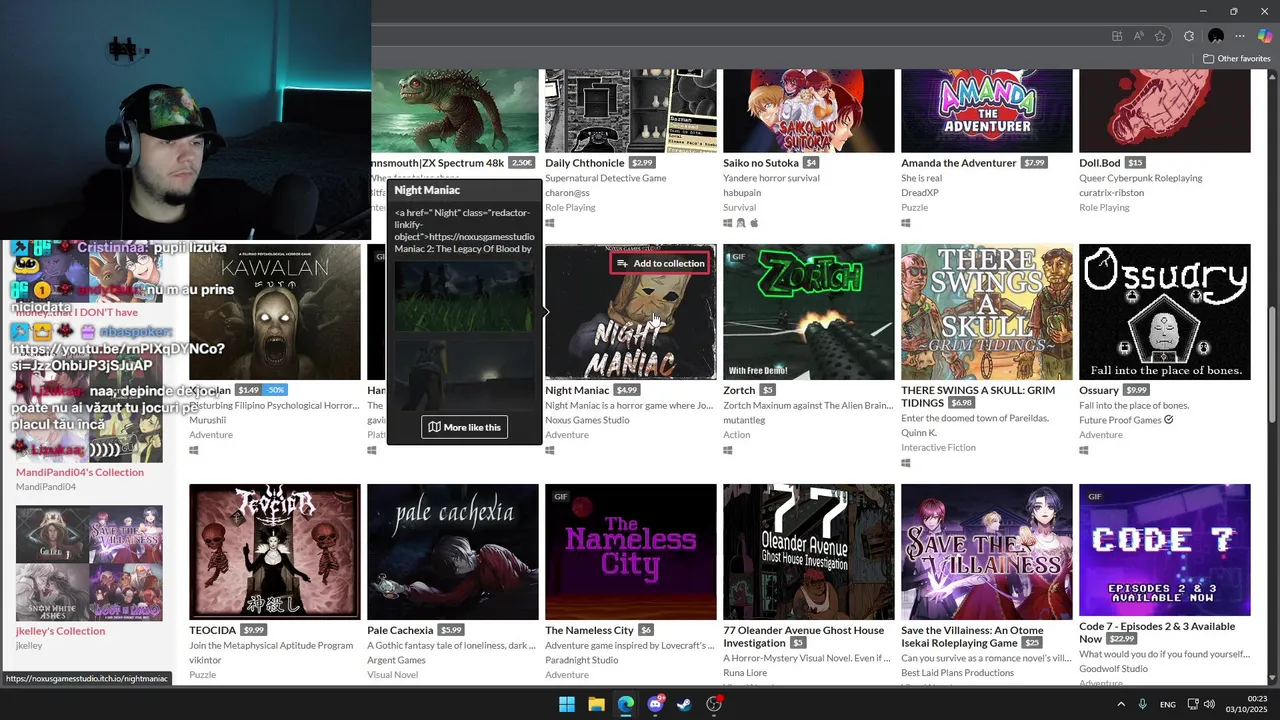This screenshot has width=1280, height=720.
Task: Open the Argent Games author link
Action: tap(396, 660)
